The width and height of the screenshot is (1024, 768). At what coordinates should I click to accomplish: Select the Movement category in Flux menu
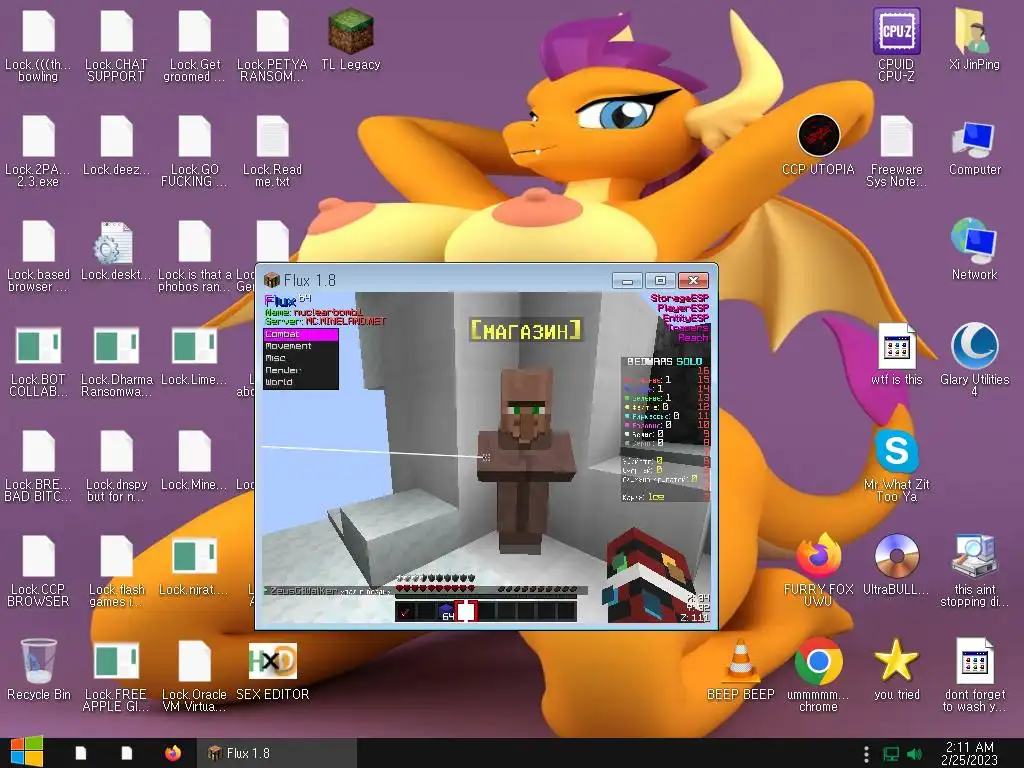pos(300,346)
